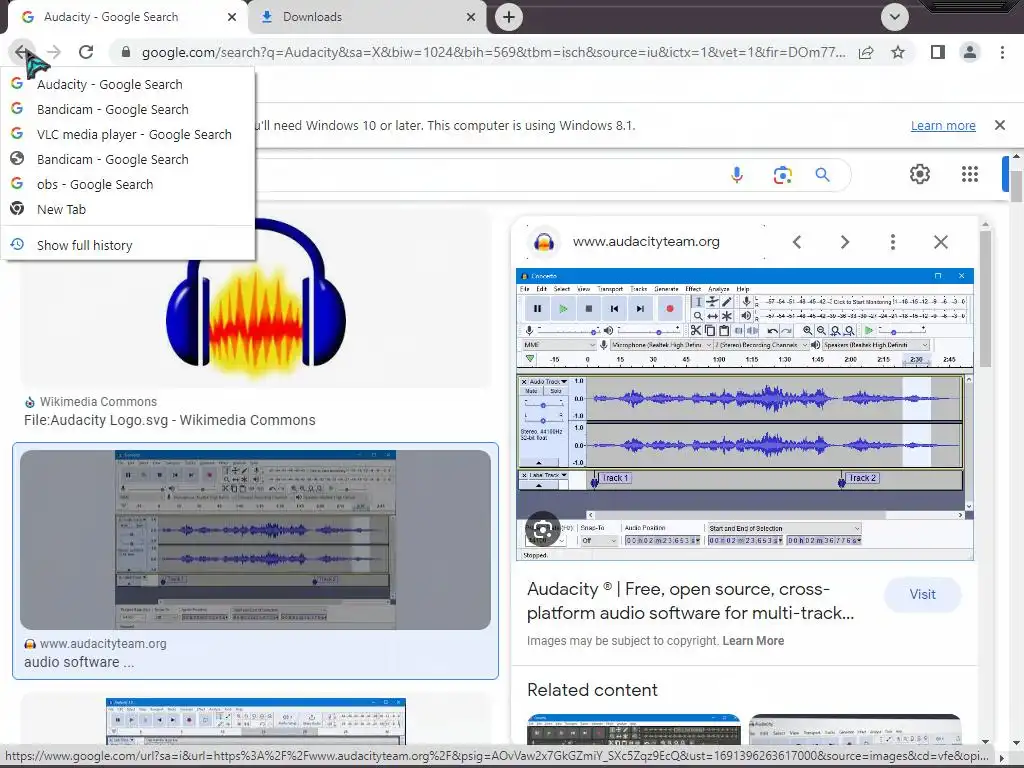This screenshot has width=1024, height=768.
Task: Click the address bar URL
Action: [x=493, y=52]
